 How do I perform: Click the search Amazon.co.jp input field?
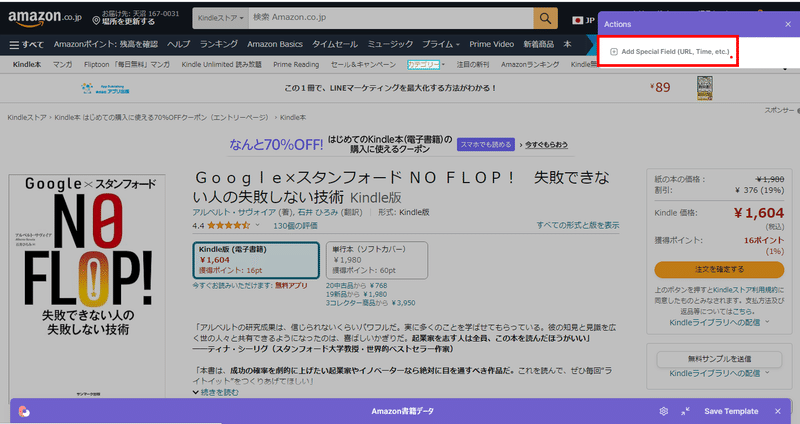click(x=391, y=18)
